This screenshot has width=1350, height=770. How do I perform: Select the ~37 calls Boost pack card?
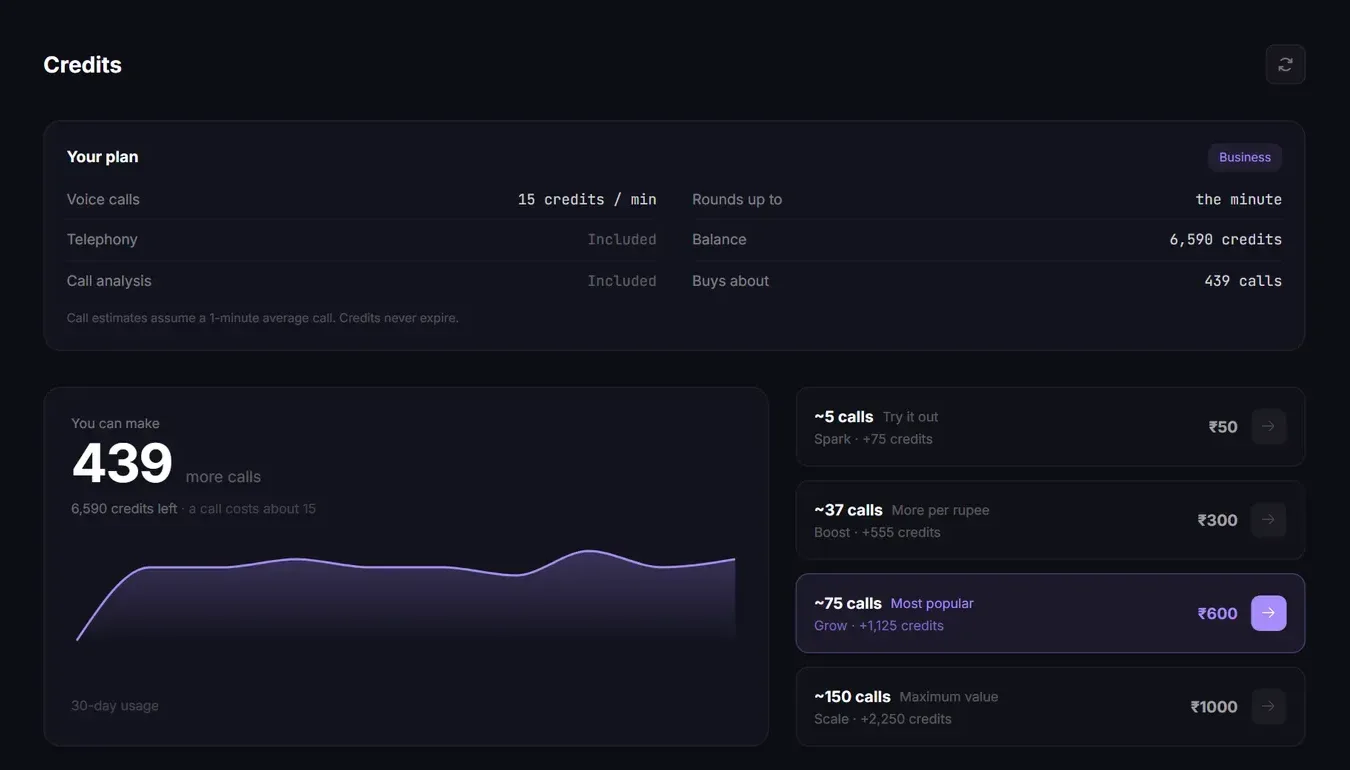click(1050, 520)
